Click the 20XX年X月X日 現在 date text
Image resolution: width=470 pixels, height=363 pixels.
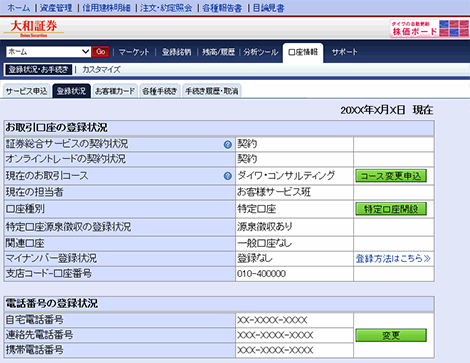coord(387,110)
